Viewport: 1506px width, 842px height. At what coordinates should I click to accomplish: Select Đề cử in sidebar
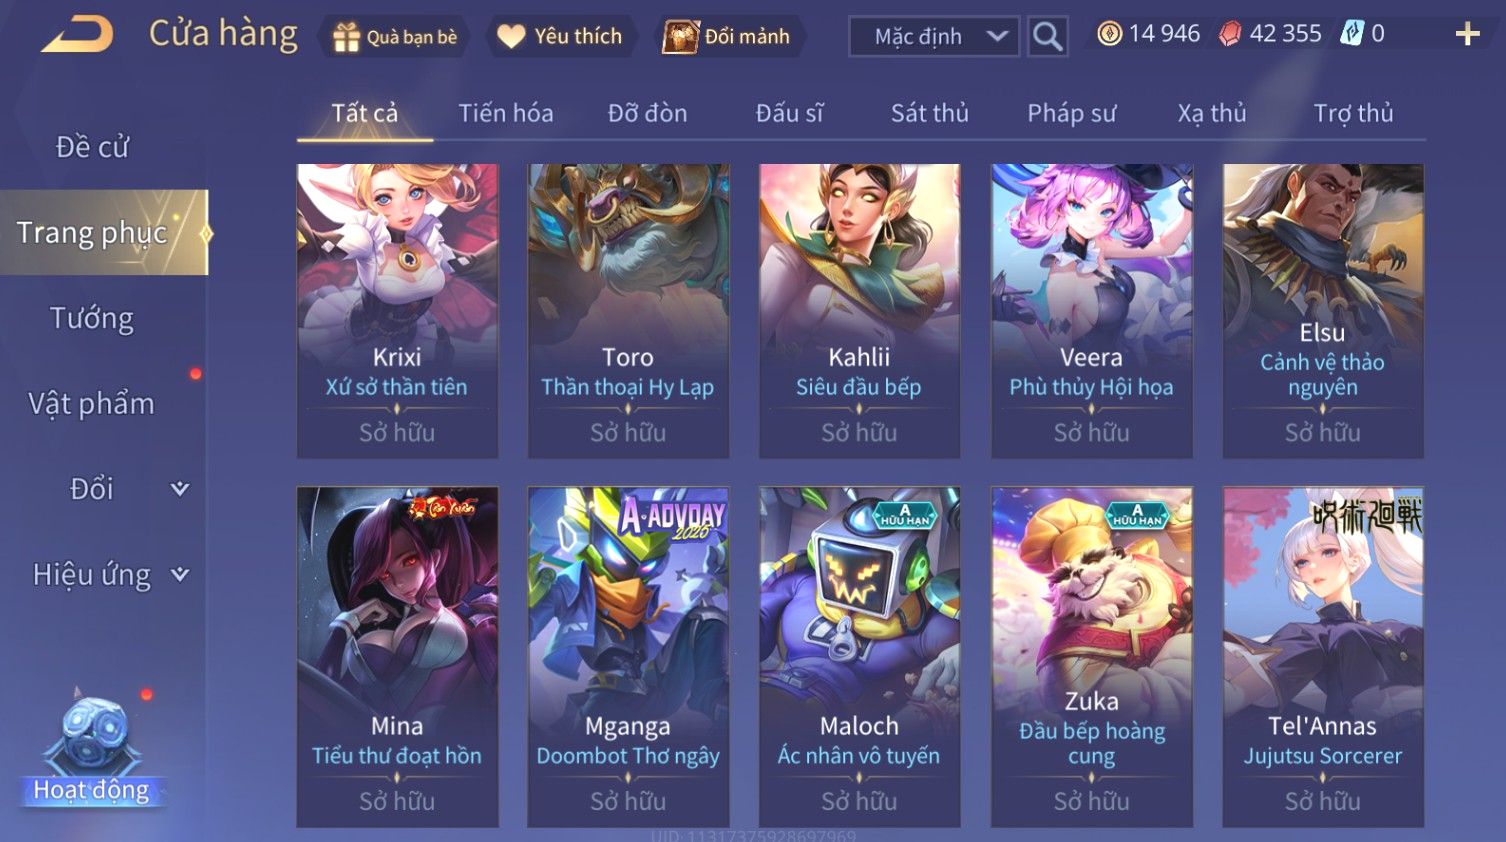pyautogui.click(x=92, y=147)
